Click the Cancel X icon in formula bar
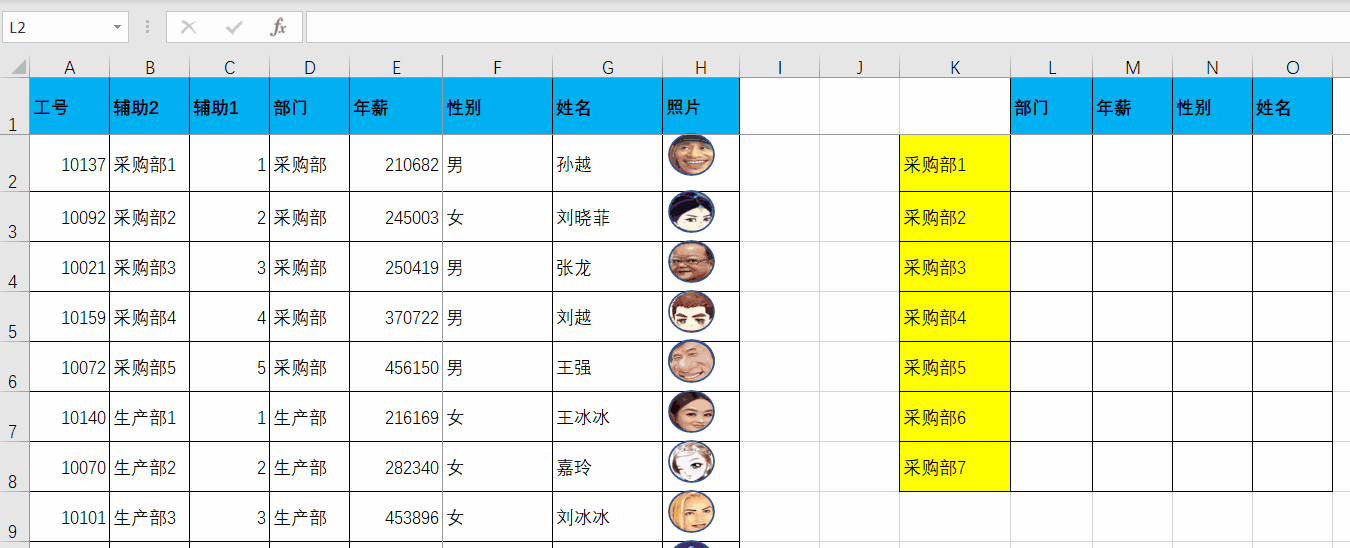 tap(188, 27)
